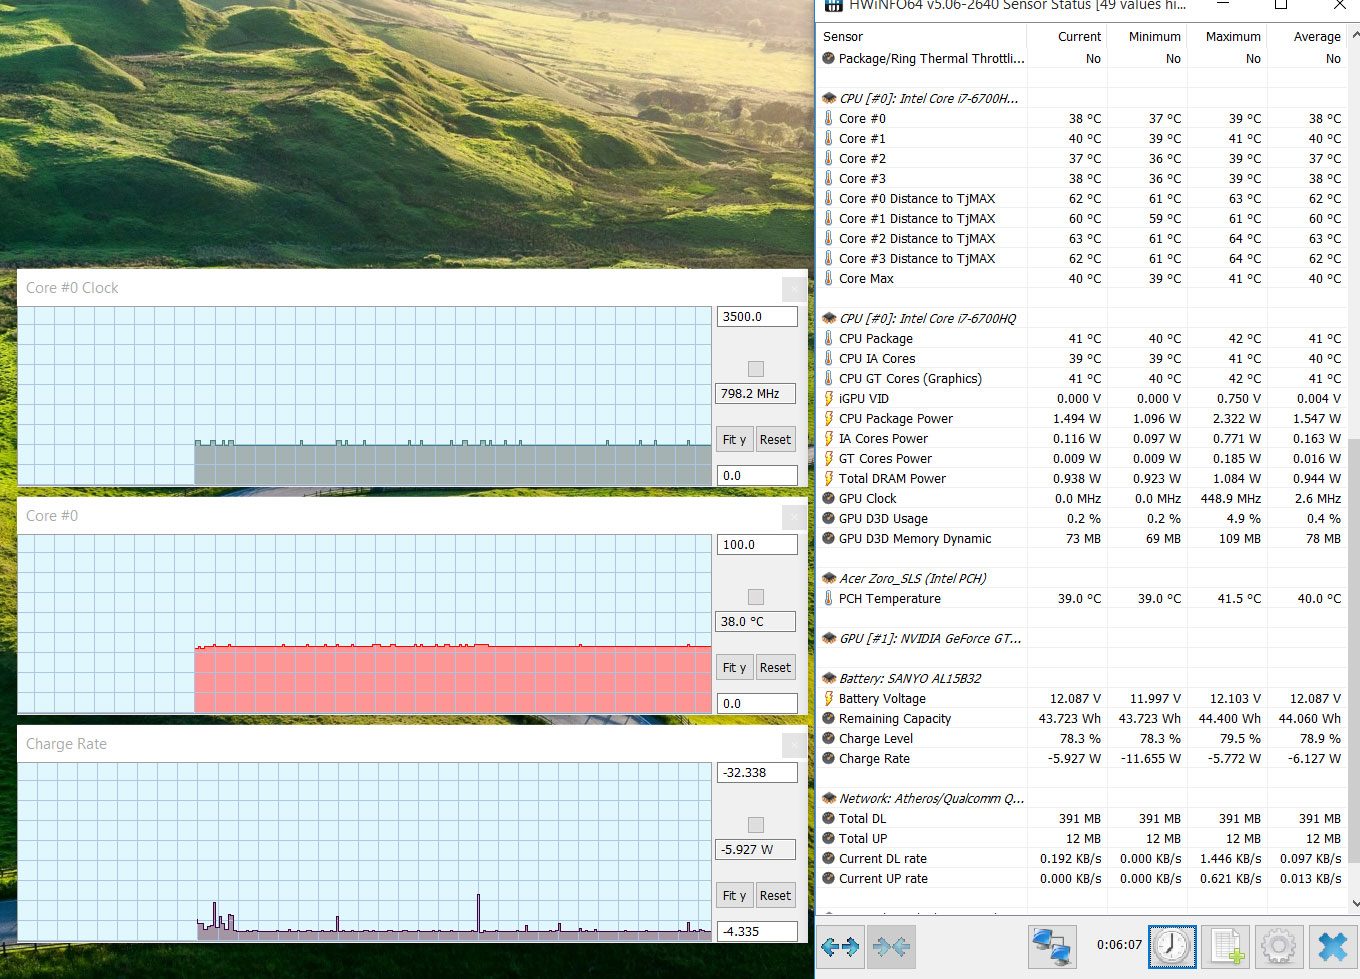Click chip icon of Acer Zoro_SLS group

click(x=829, y=578)
